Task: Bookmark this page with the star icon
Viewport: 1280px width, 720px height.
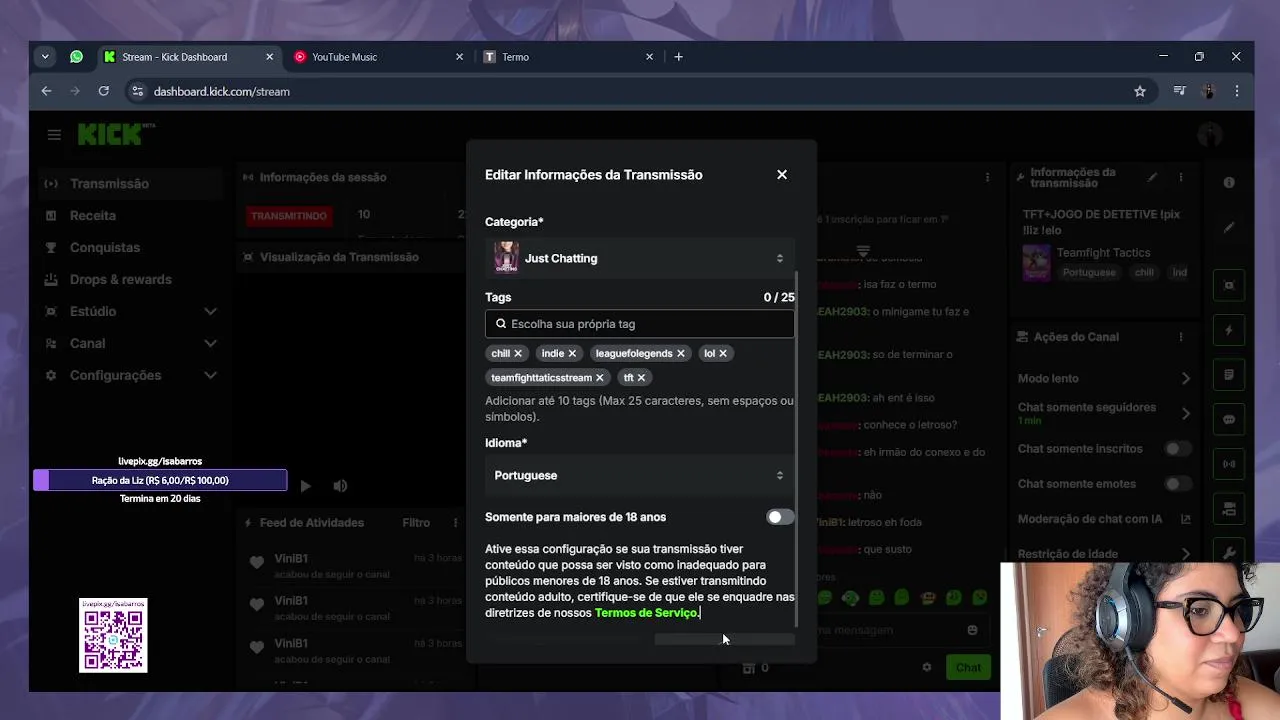Action: 1140,91
